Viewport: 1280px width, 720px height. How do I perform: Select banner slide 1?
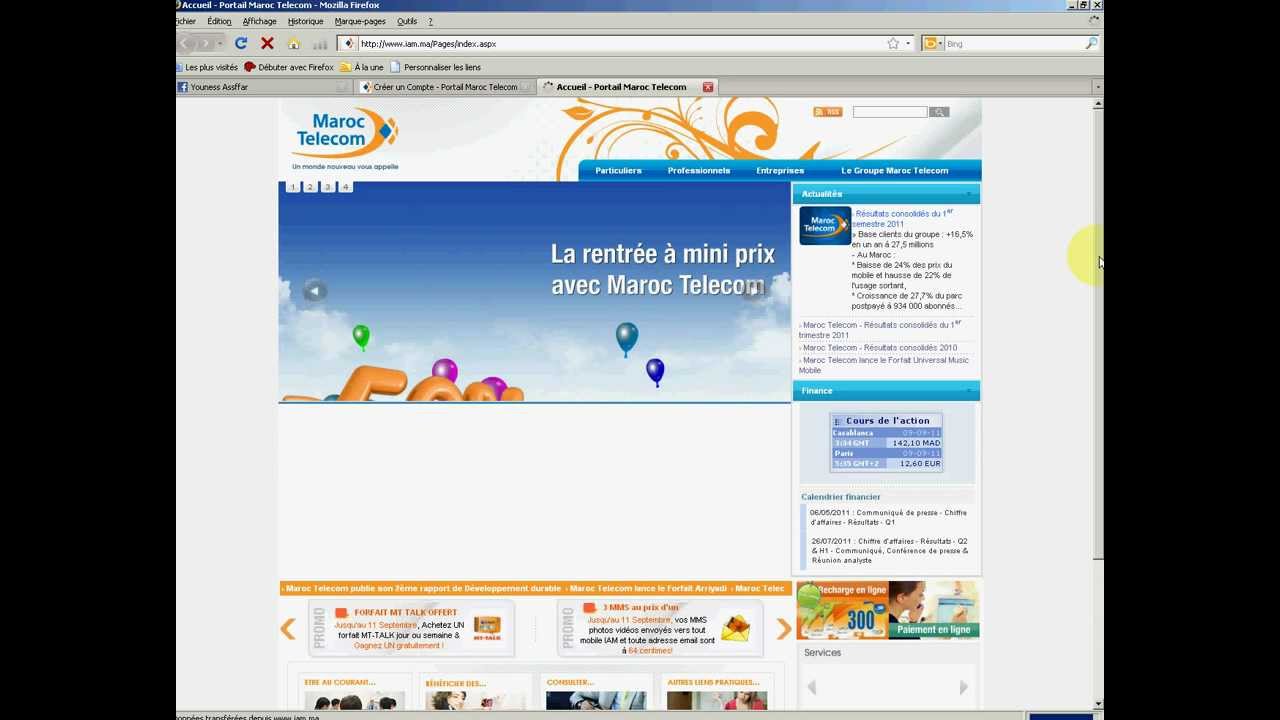click(292, 187)
